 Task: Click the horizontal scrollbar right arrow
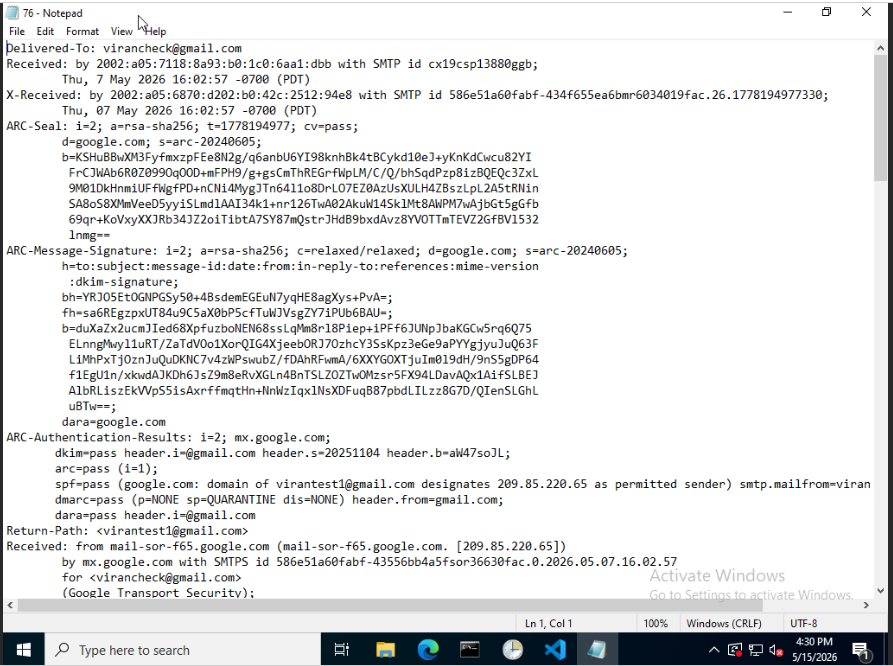coord(866,605)
